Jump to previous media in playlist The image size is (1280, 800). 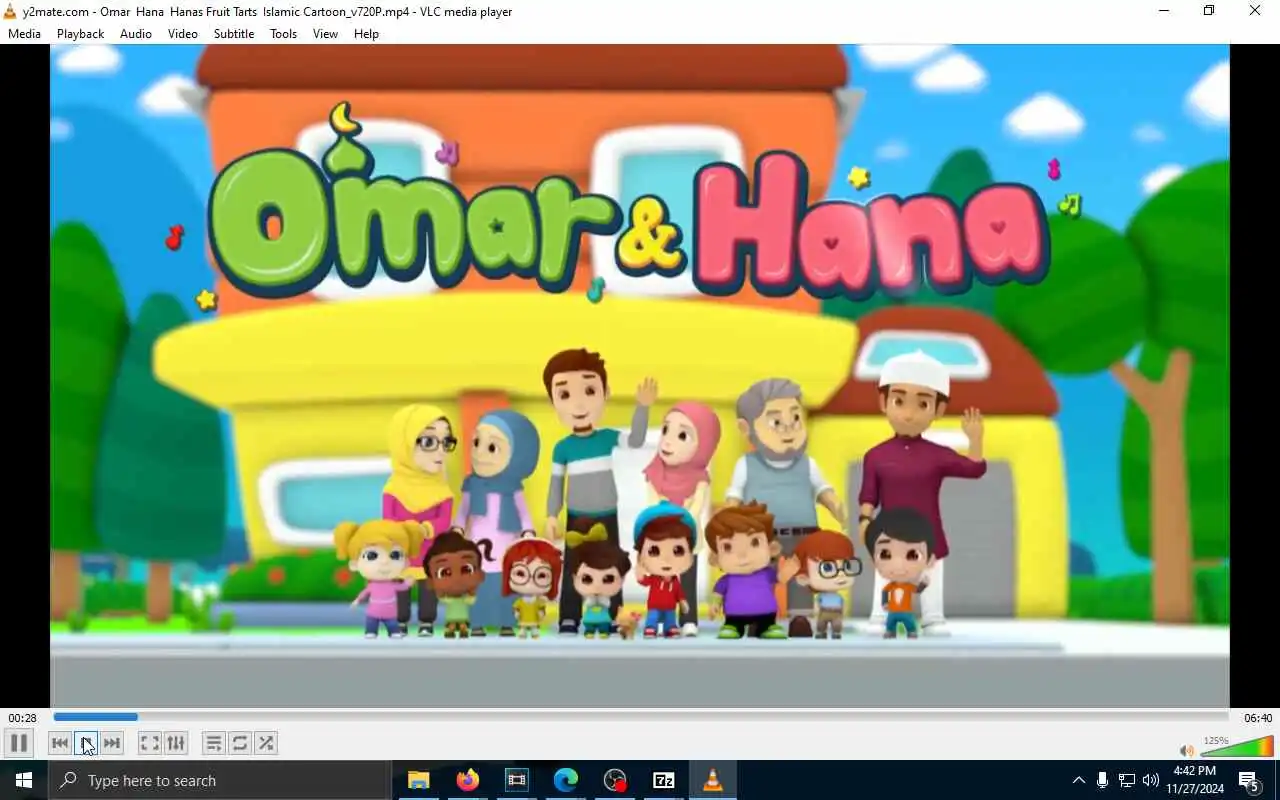60,743
